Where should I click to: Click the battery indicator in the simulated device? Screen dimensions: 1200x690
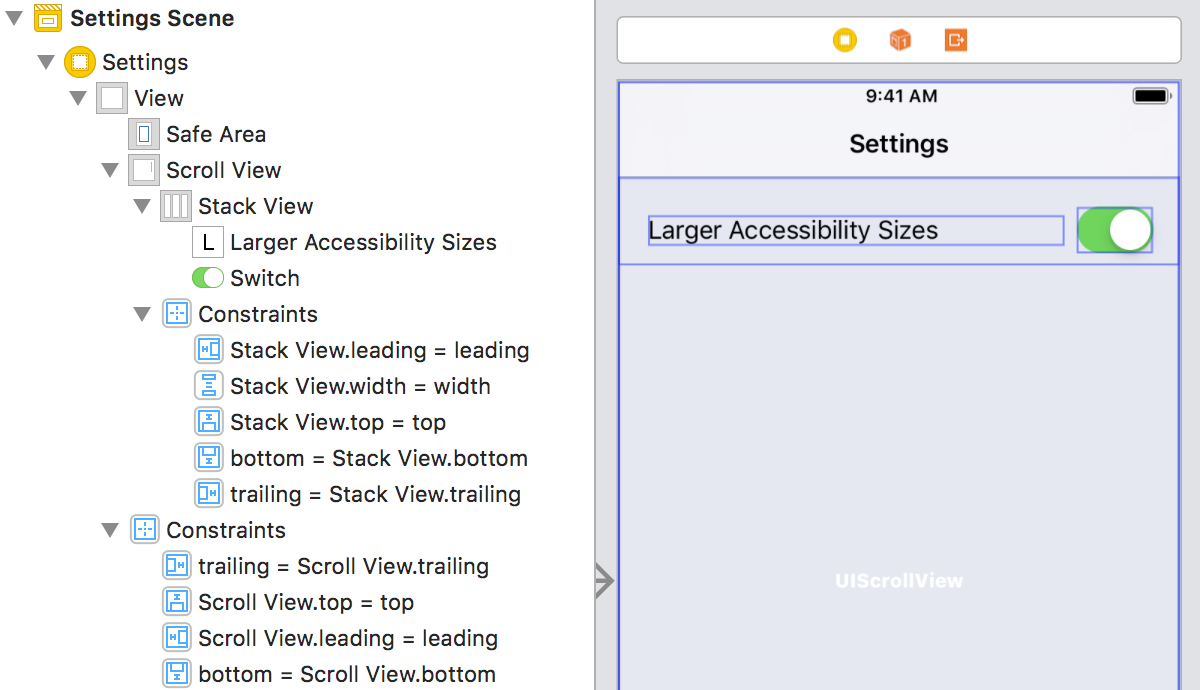click(x=1150, y=95)
